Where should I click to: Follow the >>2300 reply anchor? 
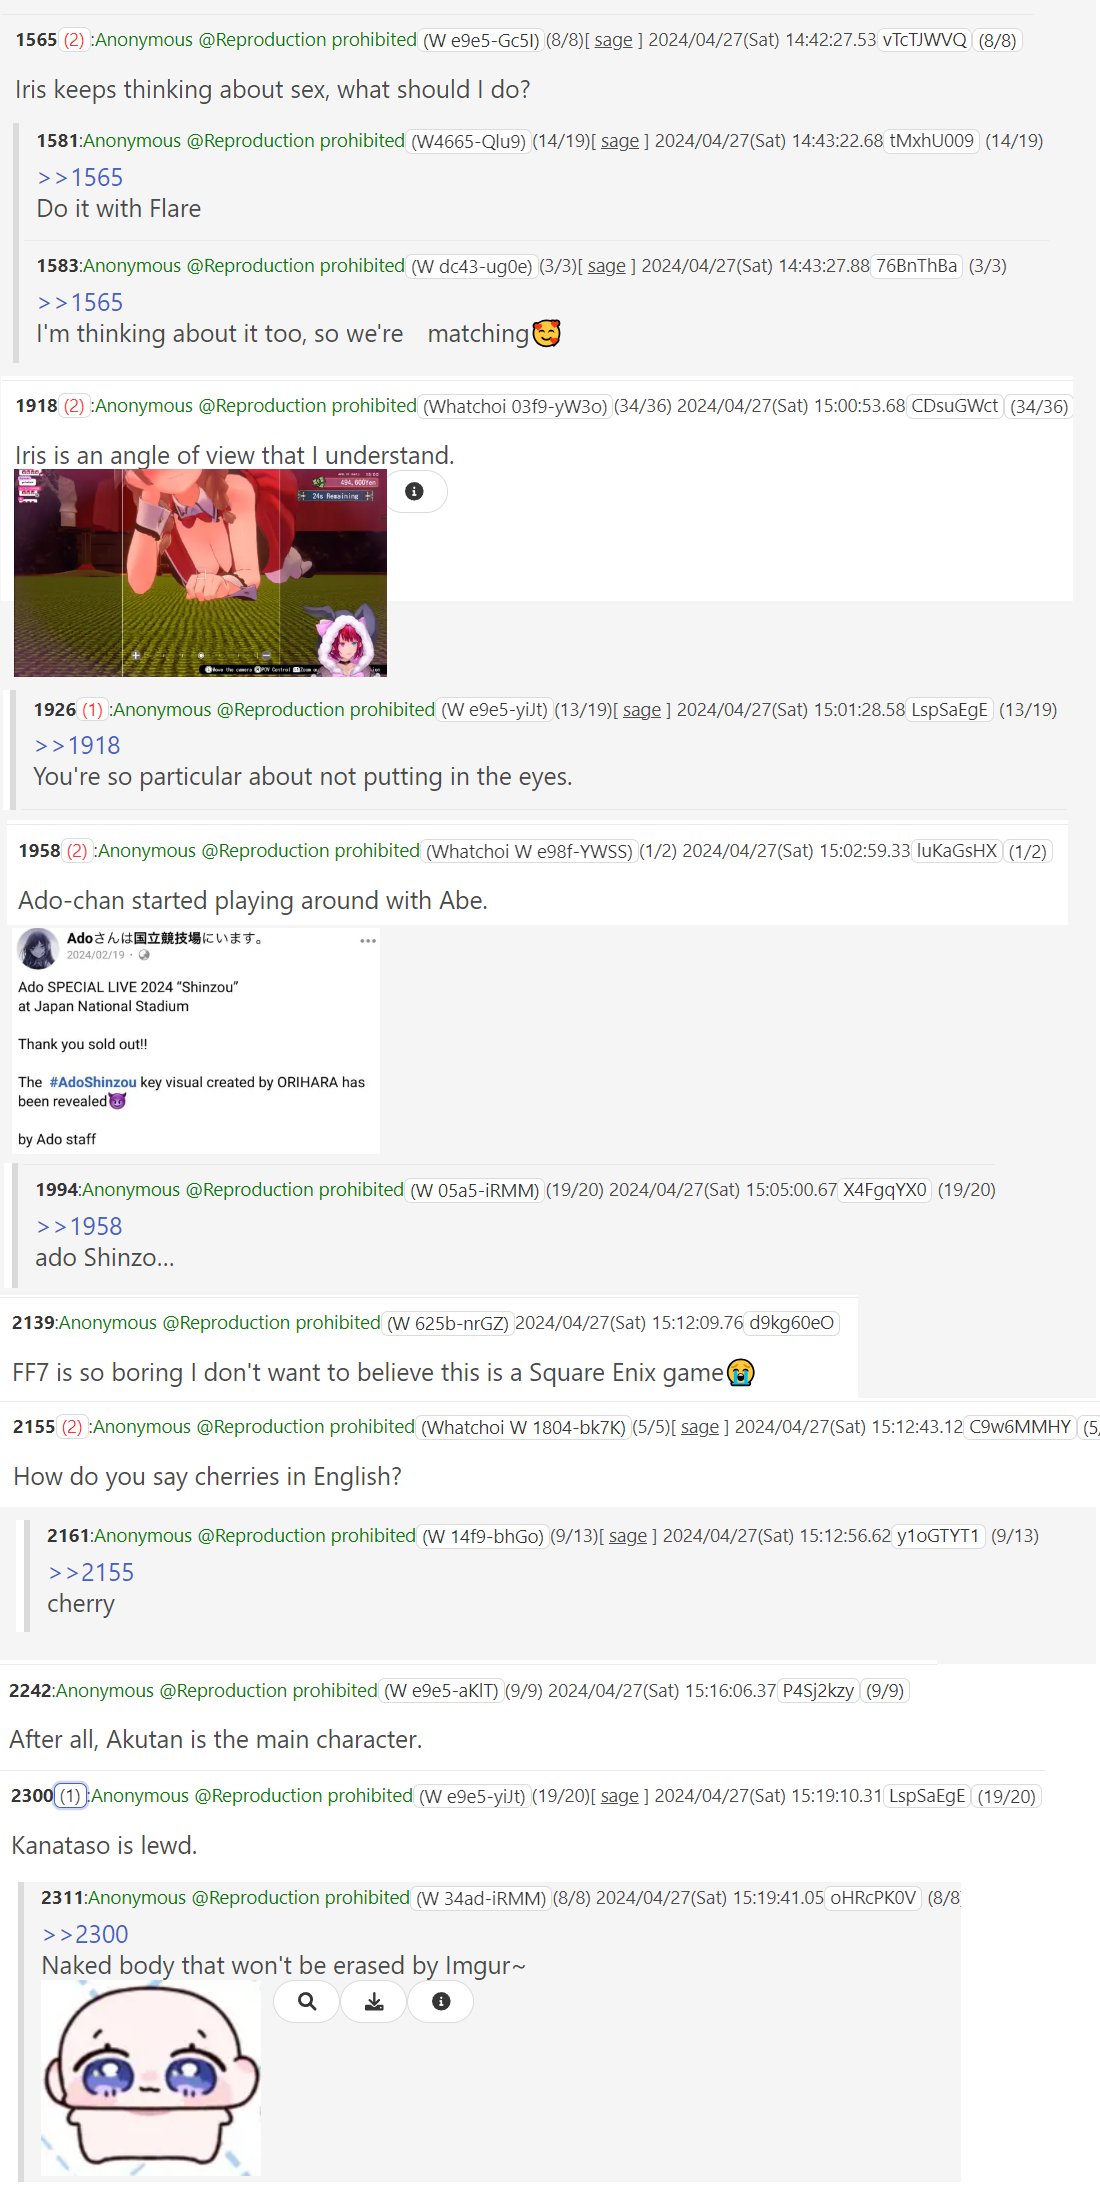[86, 1934]
